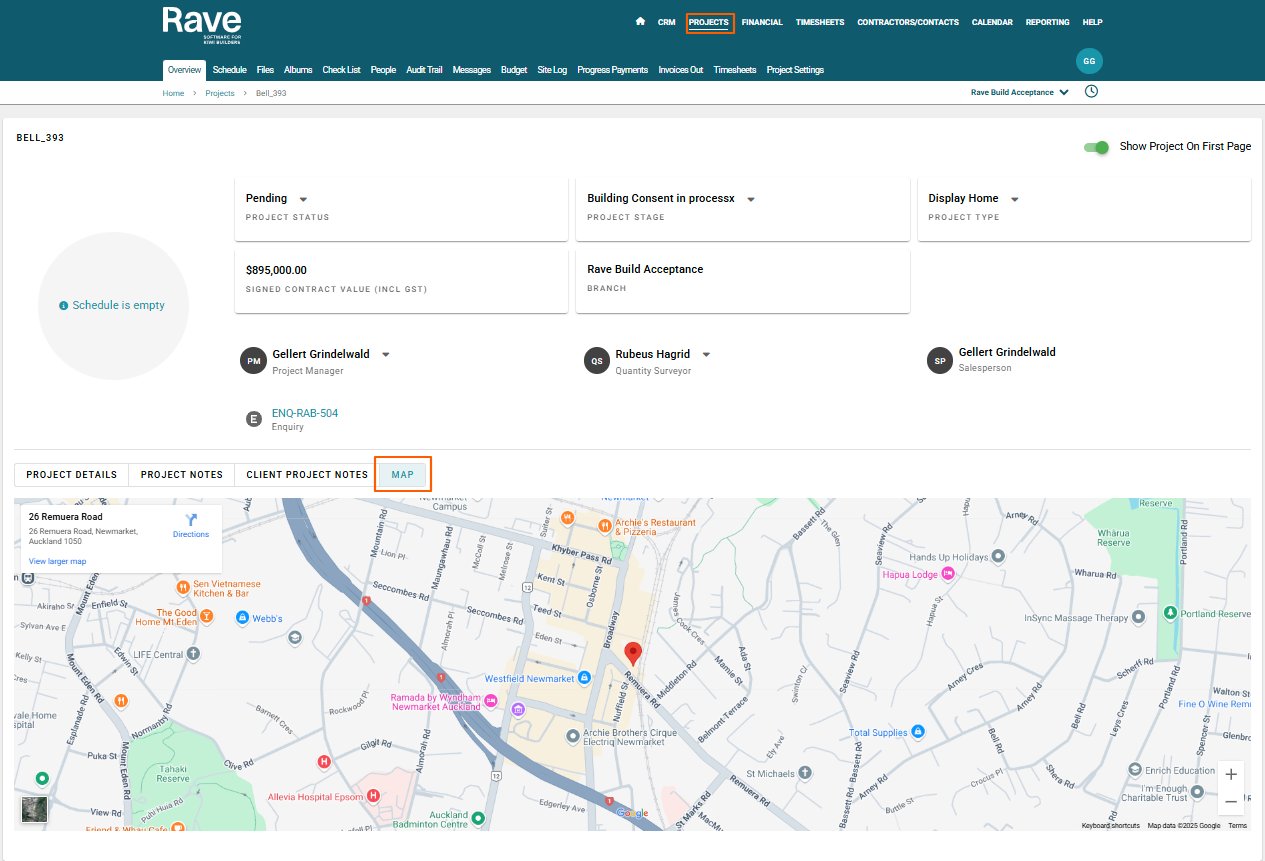Viewport: 1265px width, 861px height.
Task: Open the Pending project status dropdown
Action: point(304,199)
